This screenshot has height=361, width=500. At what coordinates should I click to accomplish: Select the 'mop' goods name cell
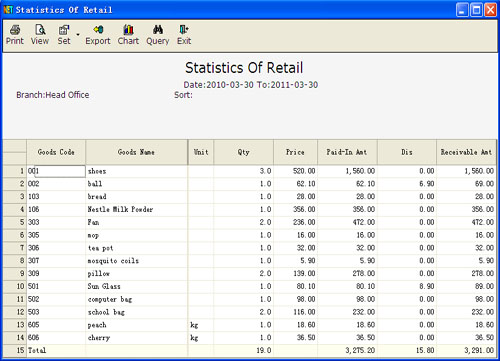tap(137, 235)
